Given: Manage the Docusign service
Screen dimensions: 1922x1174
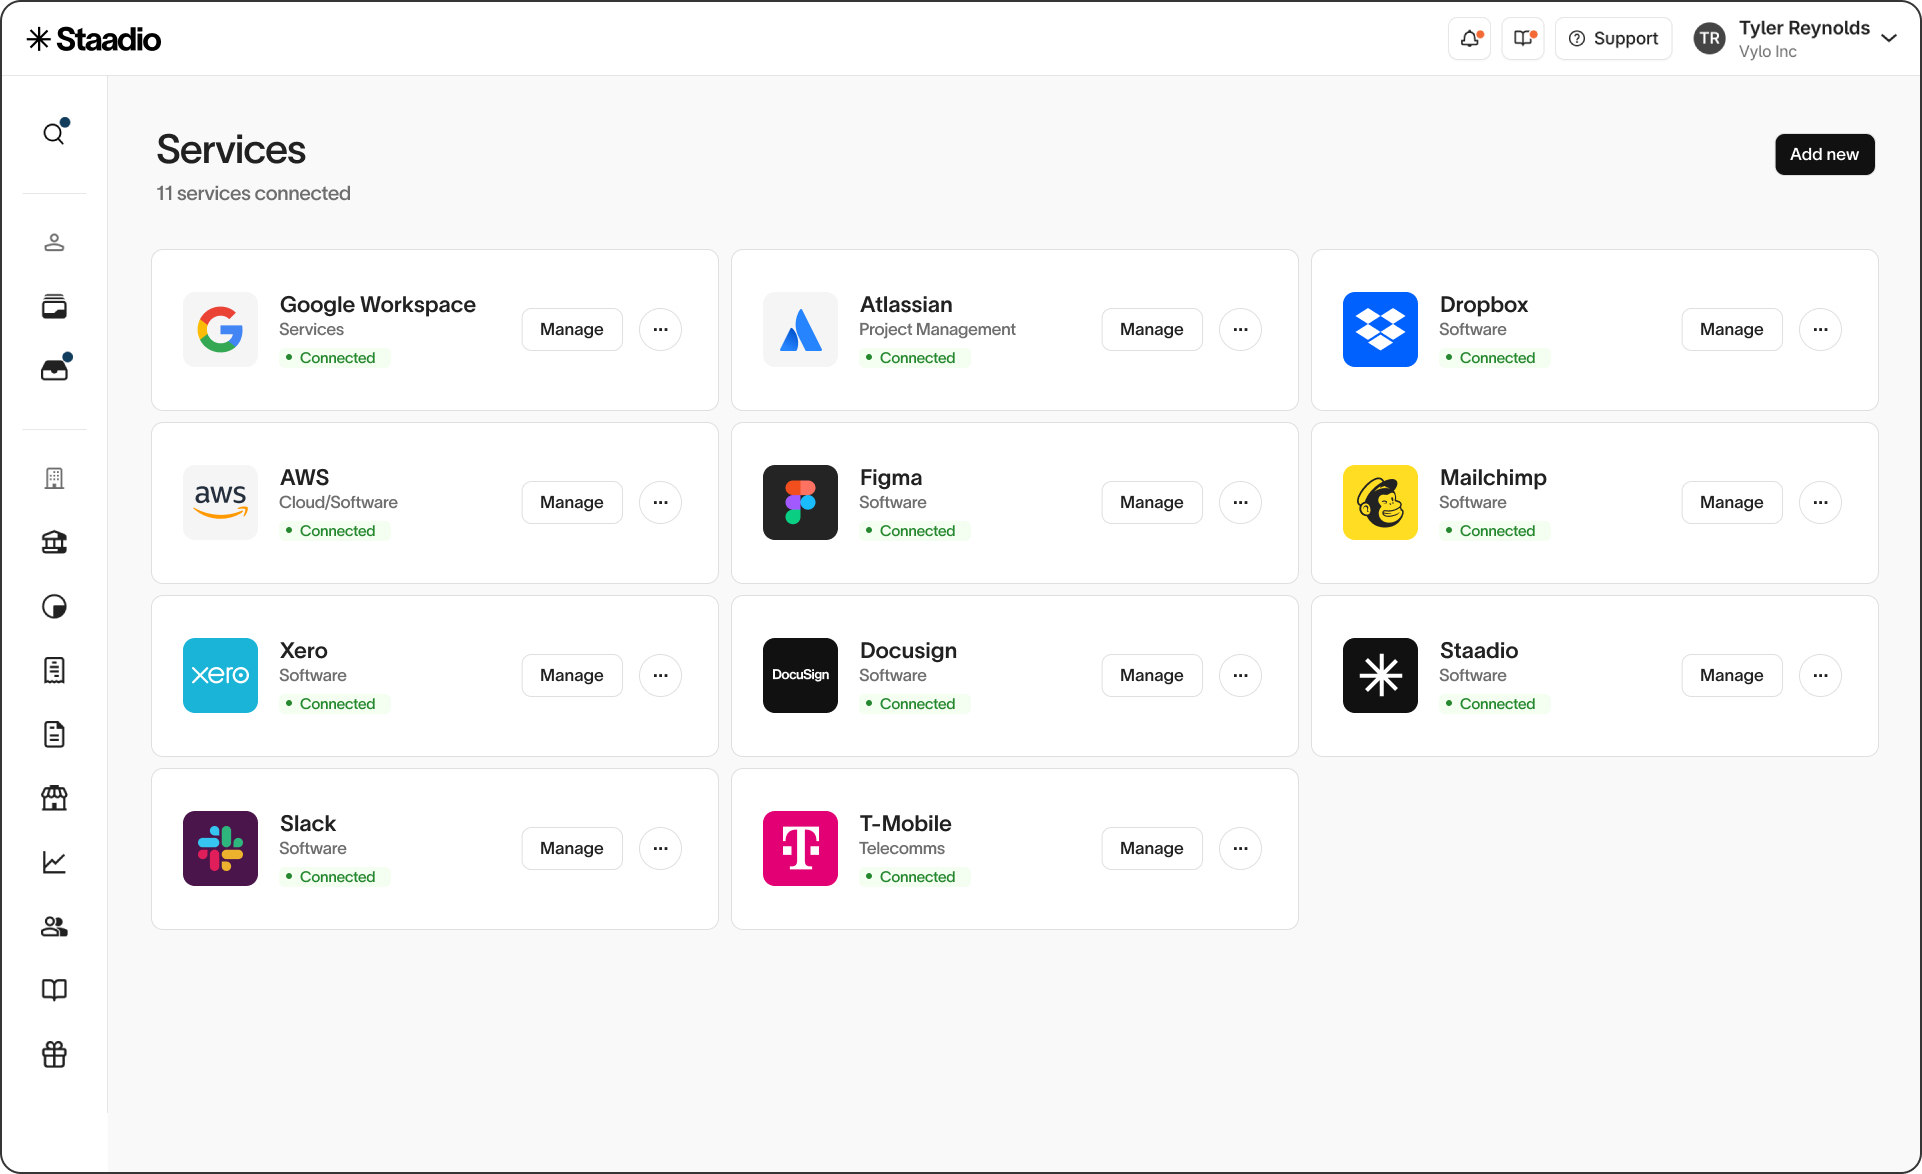Looking at the screenshot, I should (1152, 676).
